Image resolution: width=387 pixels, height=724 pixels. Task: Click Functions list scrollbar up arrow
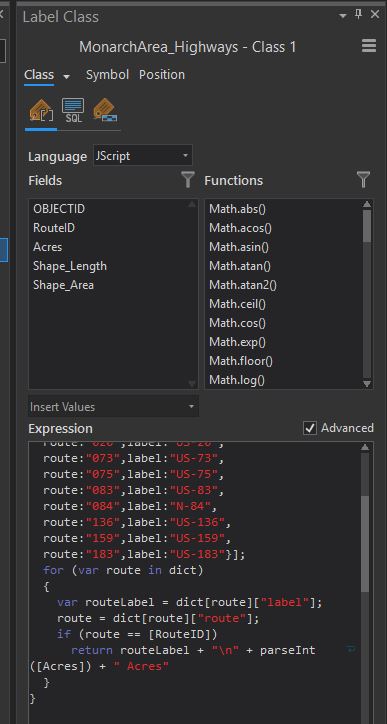(x=367, y=204)
